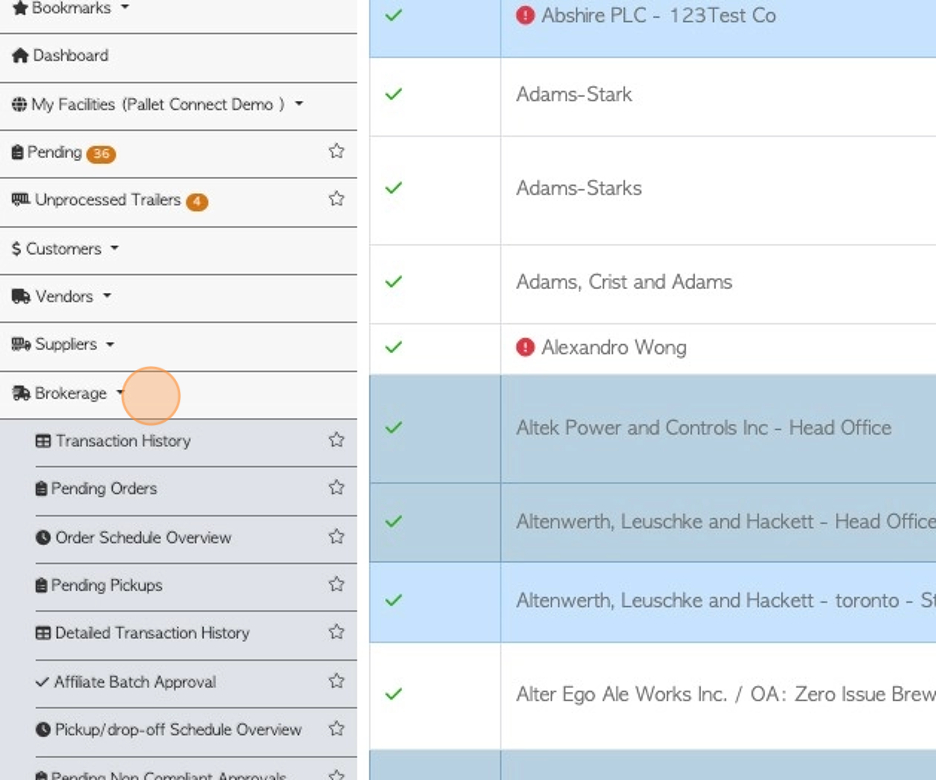This screenshot has width=936, height=780.
Task: Click the Pending Orders clipboard icon
Action: 41,489
